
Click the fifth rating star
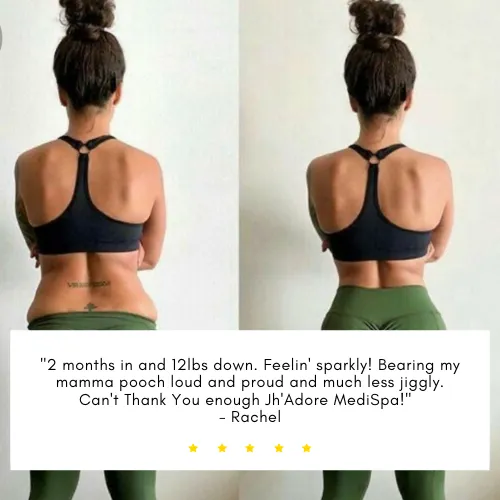pos(307,448)
